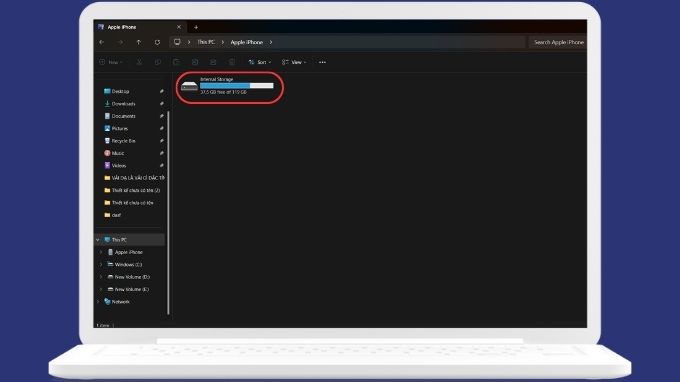Image resolution: width=680 pixels, height=382 pixels.
Task: Click the Internal Storage usage bar
Action: pos(237,86)
